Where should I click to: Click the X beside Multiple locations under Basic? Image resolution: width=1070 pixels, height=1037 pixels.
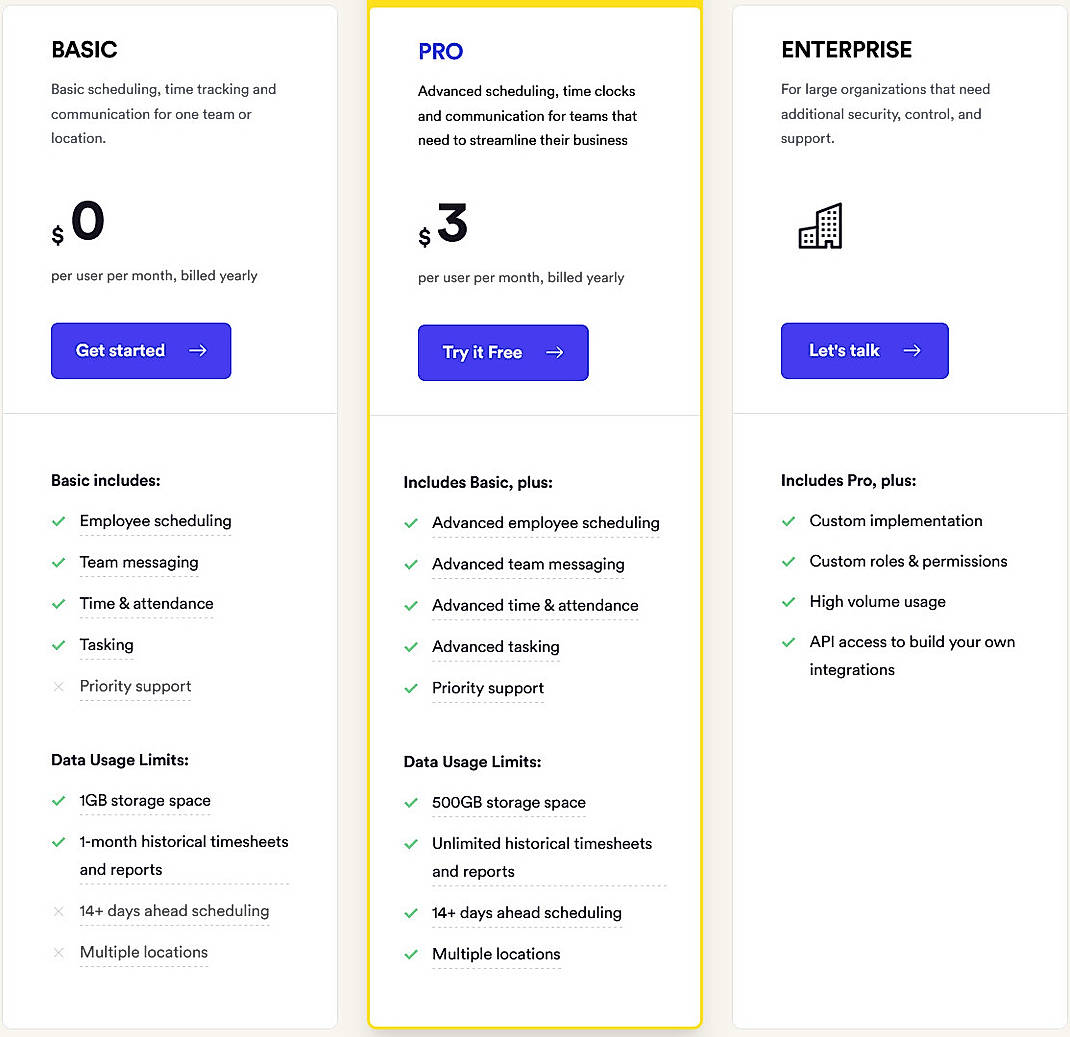coord(58,953)
